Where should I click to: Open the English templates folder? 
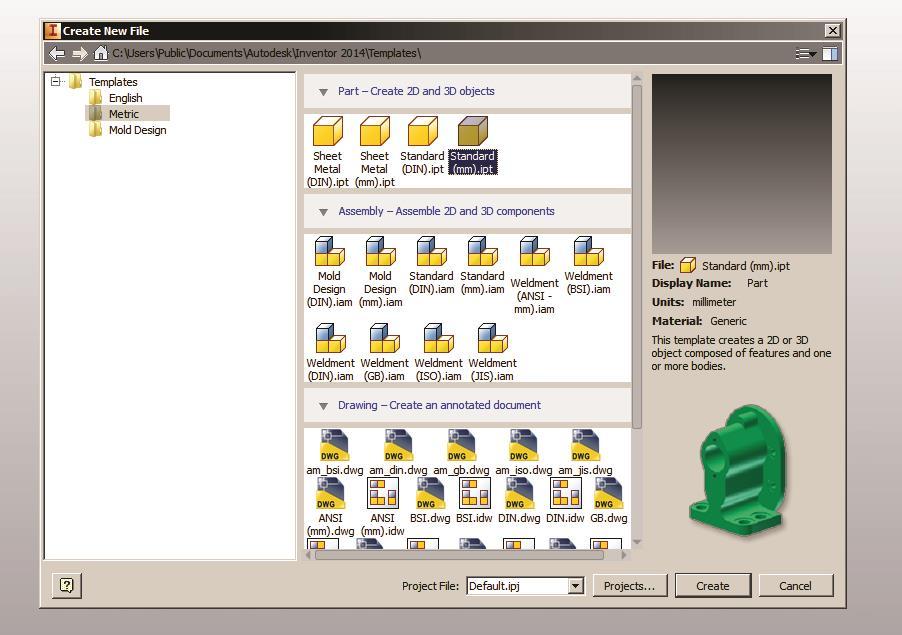click(116, 98)
